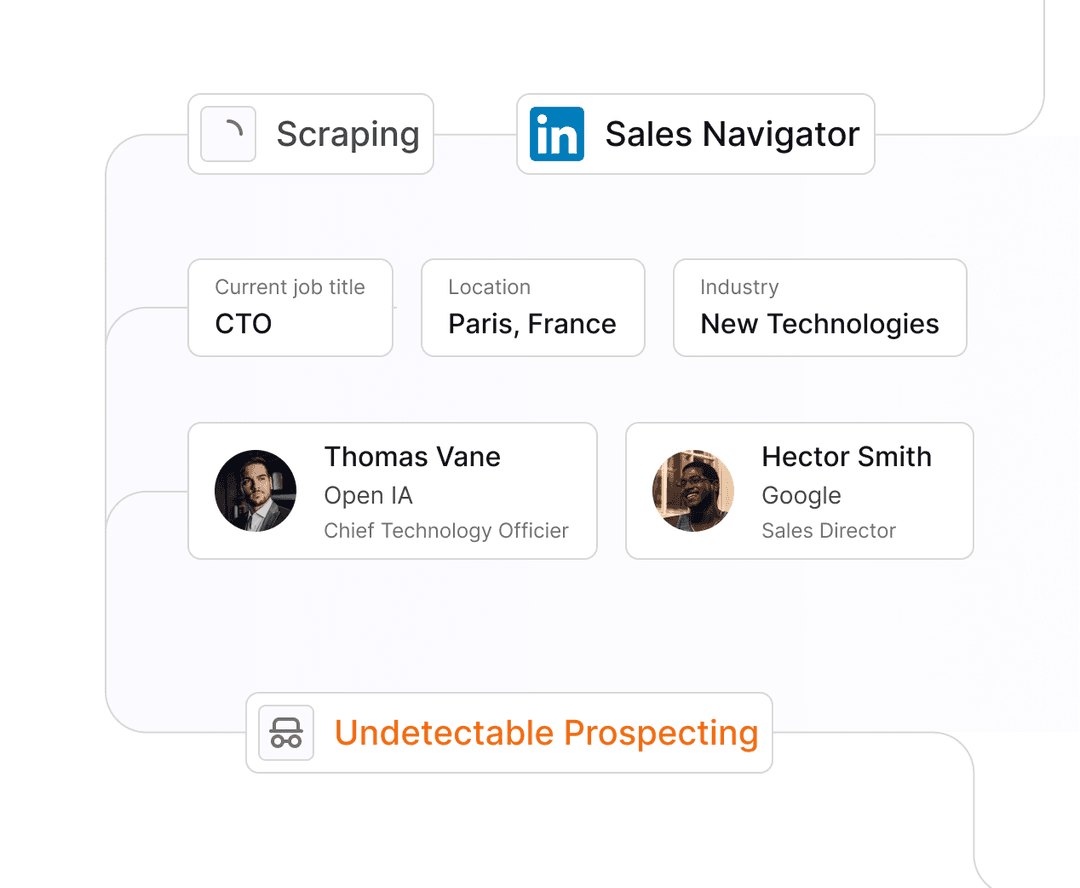
Task: Click the Open IA company text
Action: click(368, 495)
